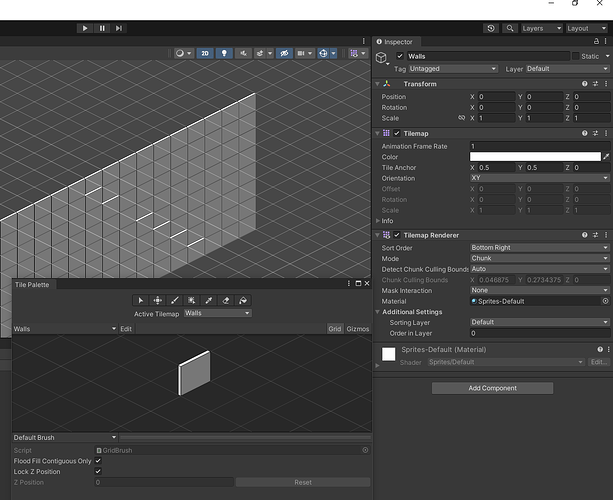Collapse the Transform component
This screenshot has width=613, height=500.
click(377, 84)
